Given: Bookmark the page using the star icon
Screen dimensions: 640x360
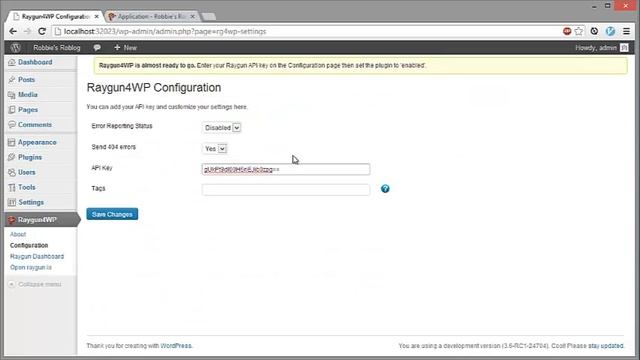Looking at the screenshot, I should pyautogui.click(x=579, y=31).
